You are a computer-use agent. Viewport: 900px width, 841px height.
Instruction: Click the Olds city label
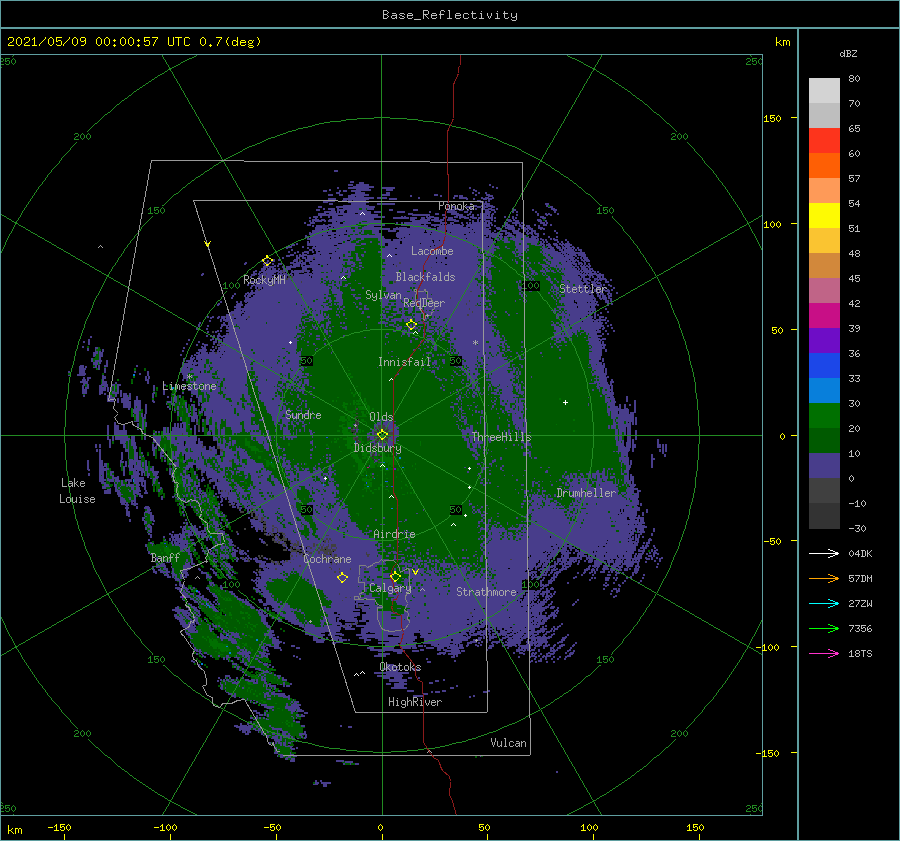tap(381, 417)
